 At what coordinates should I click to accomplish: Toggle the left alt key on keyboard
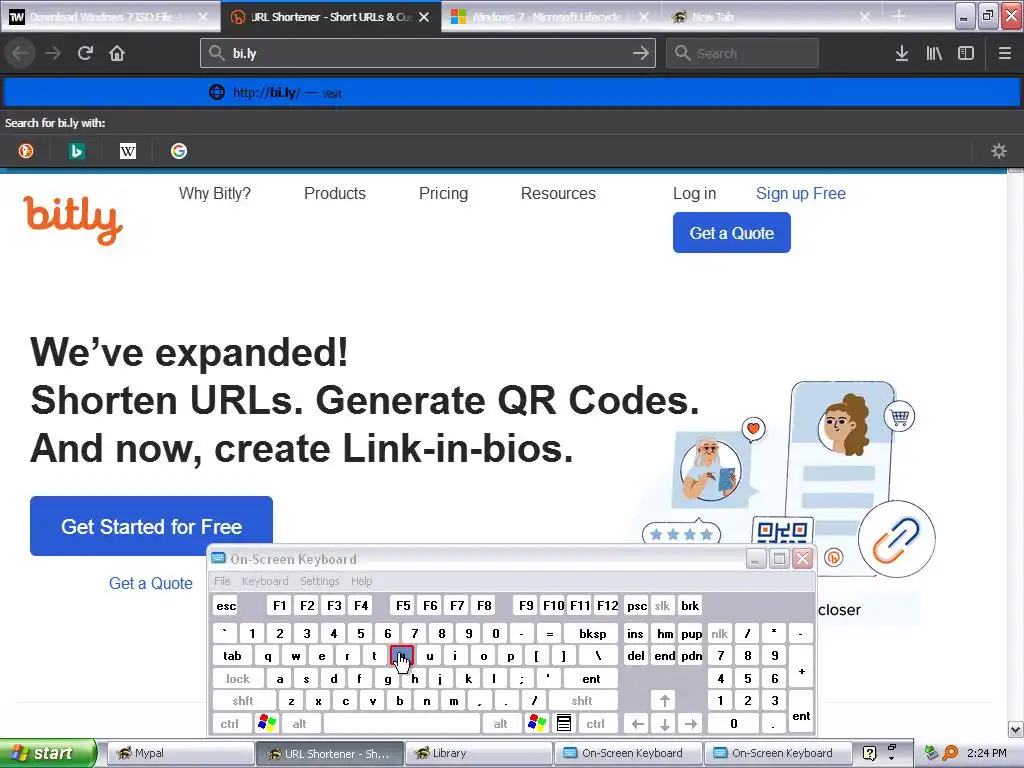coord(300,723)
